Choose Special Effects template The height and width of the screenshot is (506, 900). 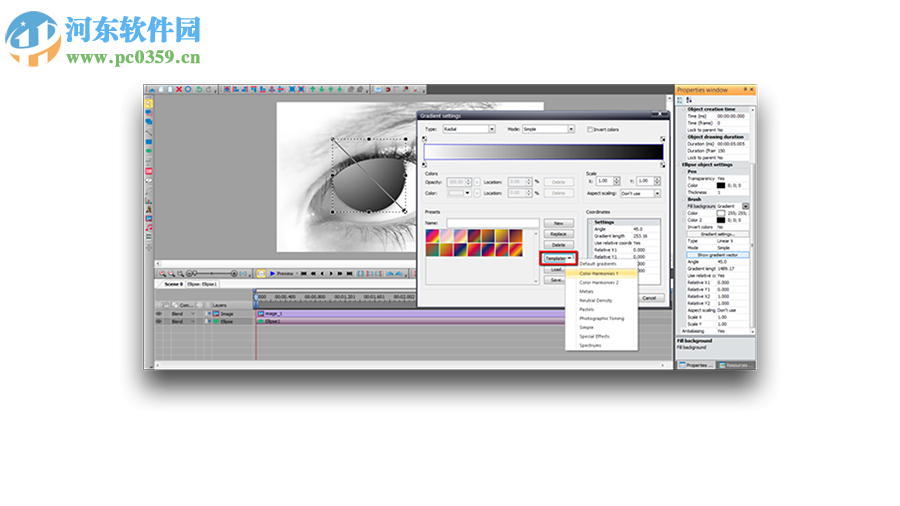(x=601, y=337)
